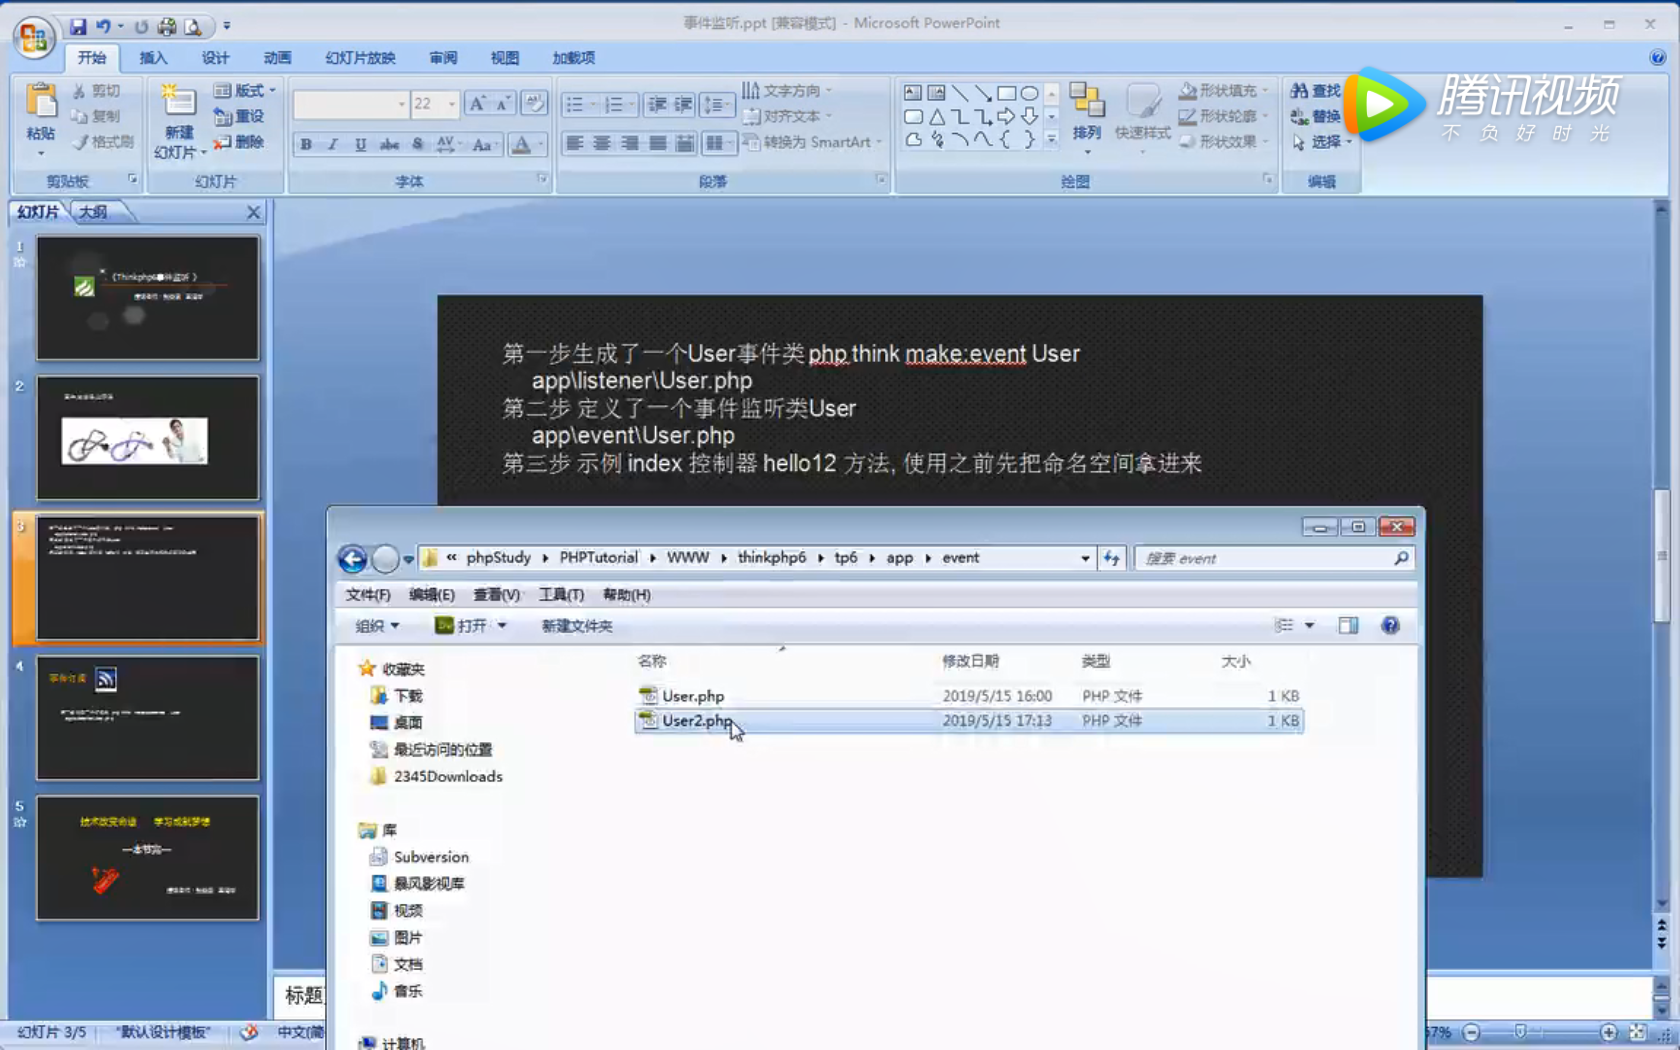This screenshot has height=1050, width=1680.
Task: Click thinkphp6 in address breadcrumb
Action: pos(771,558)
